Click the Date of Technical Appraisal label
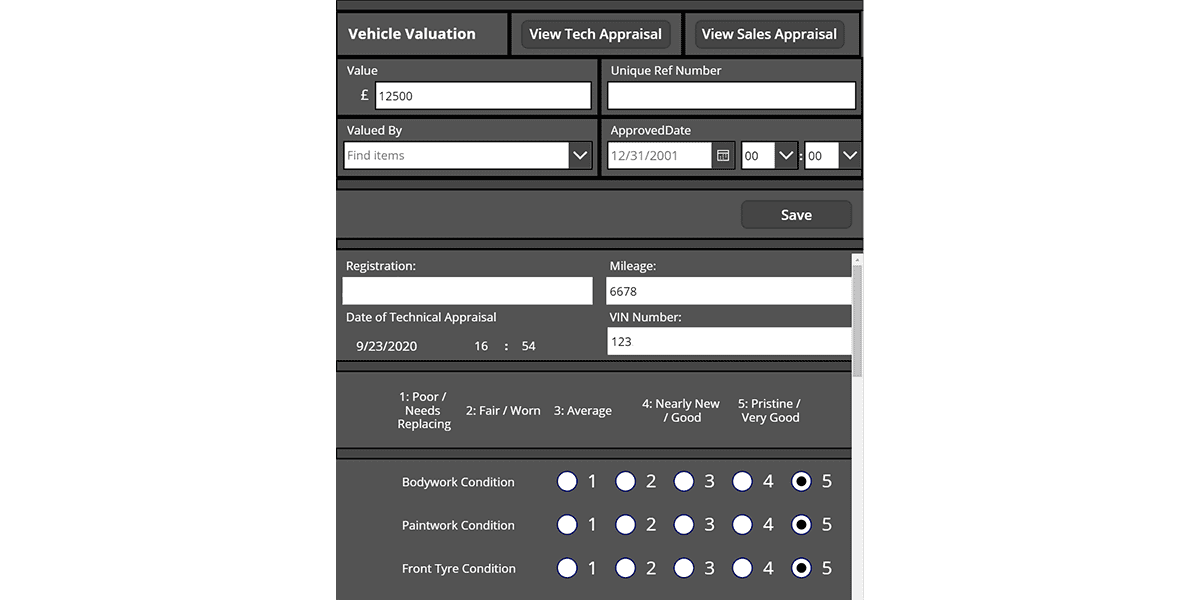 pos(421,317)
